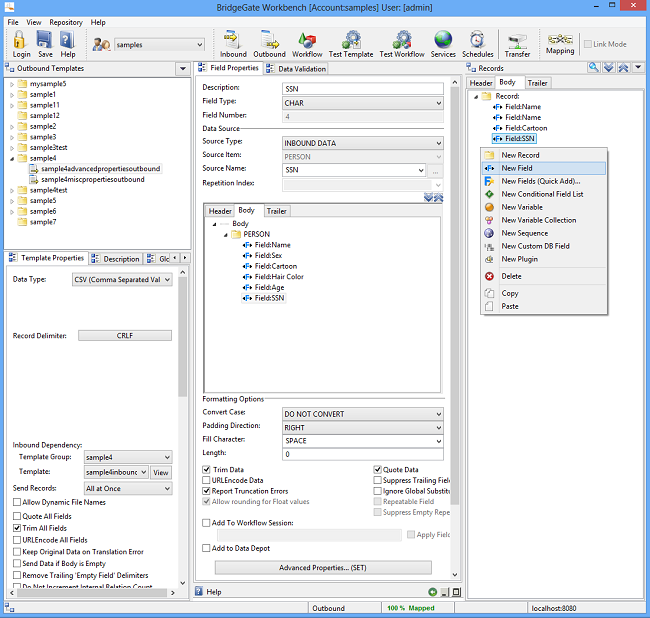Click the browse button beside Source Name
Image resolution: width=650 pixels, height=618 pixels.
pyautogui.click(x=435, y=170)
